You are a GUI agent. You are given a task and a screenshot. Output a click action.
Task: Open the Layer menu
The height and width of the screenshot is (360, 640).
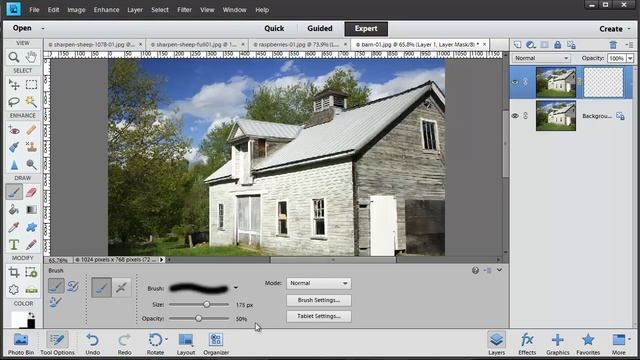pyautogui.click(x=135, y=10)
